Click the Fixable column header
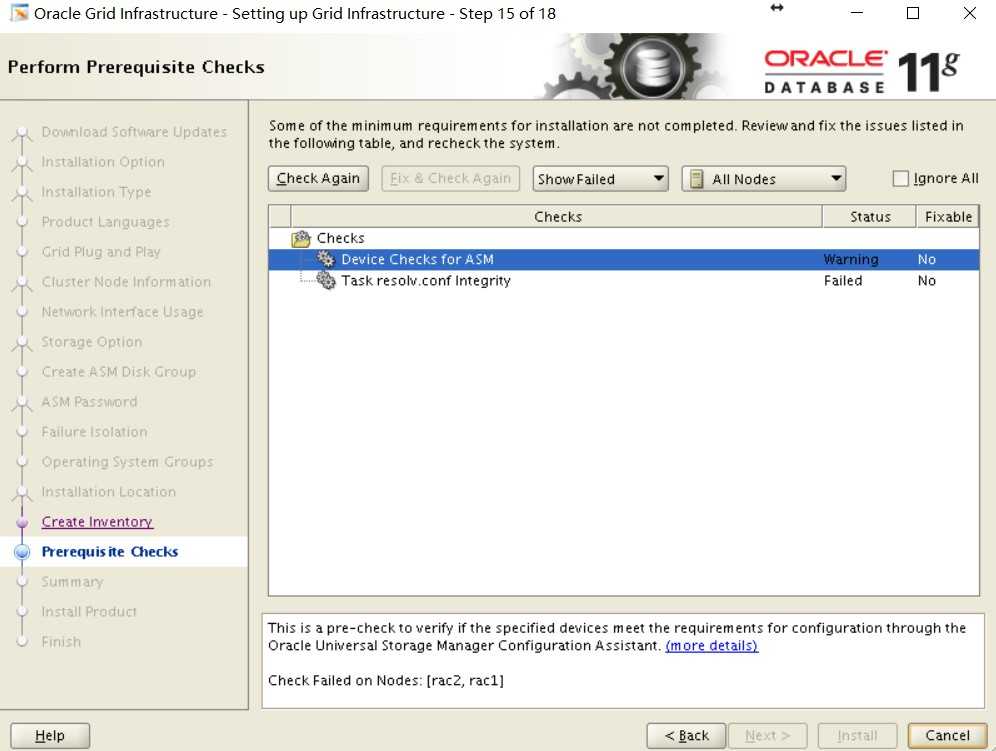Screen dimensions: 996x751 948,217
